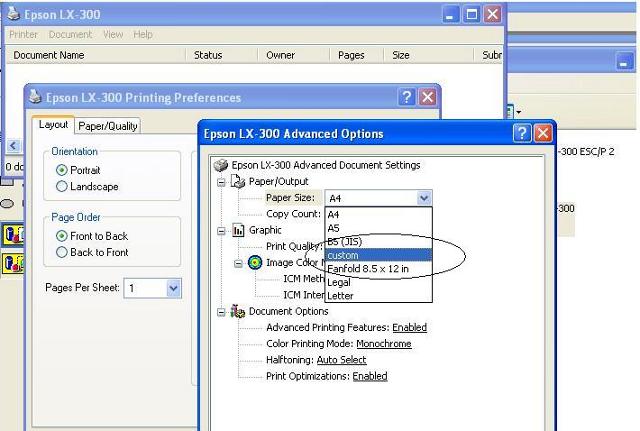
Task: Collapse the Document Options tree node
Action: pos(221,313)
